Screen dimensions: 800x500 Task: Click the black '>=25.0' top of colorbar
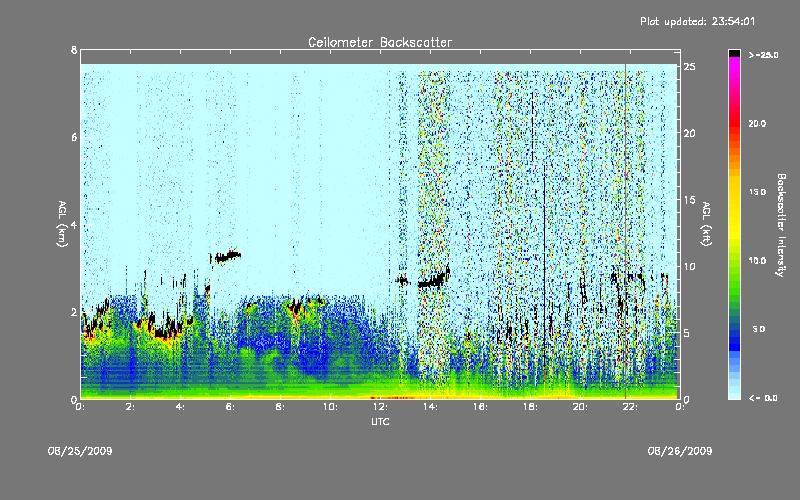click(734, 53)
